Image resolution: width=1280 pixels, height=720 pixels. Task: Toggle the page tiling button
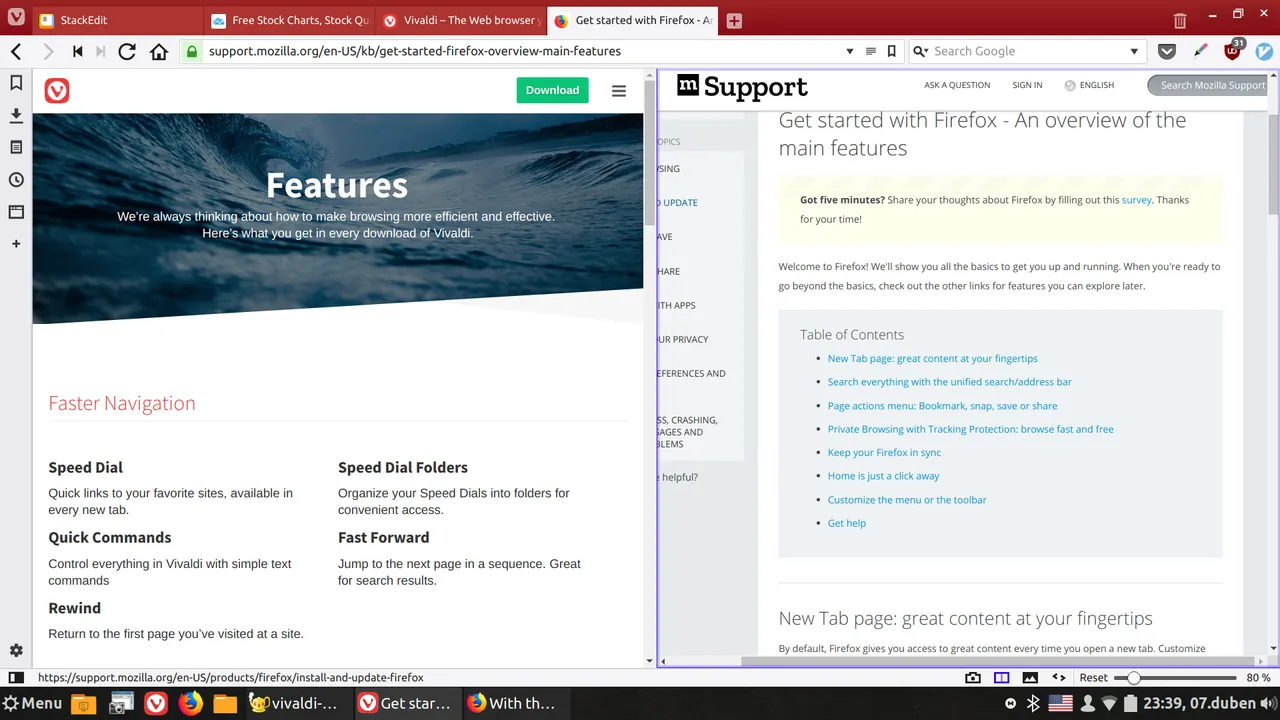tap(1001, 677)
